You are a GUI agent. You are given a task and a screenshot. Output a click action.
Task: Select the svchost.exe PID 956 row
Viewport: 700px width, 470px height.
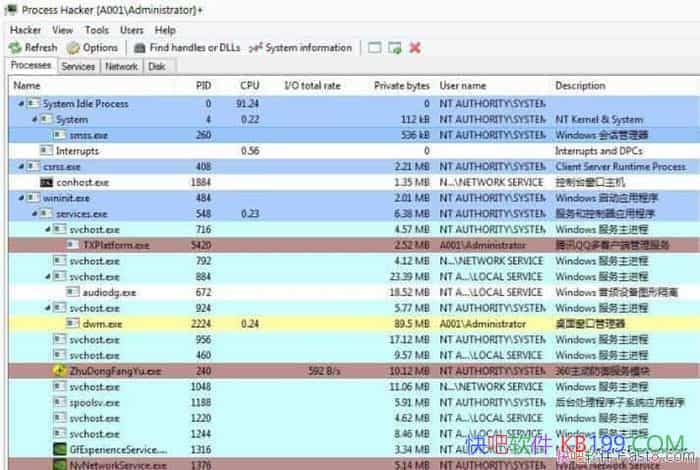pyautogui.click(x=354, y=339)
